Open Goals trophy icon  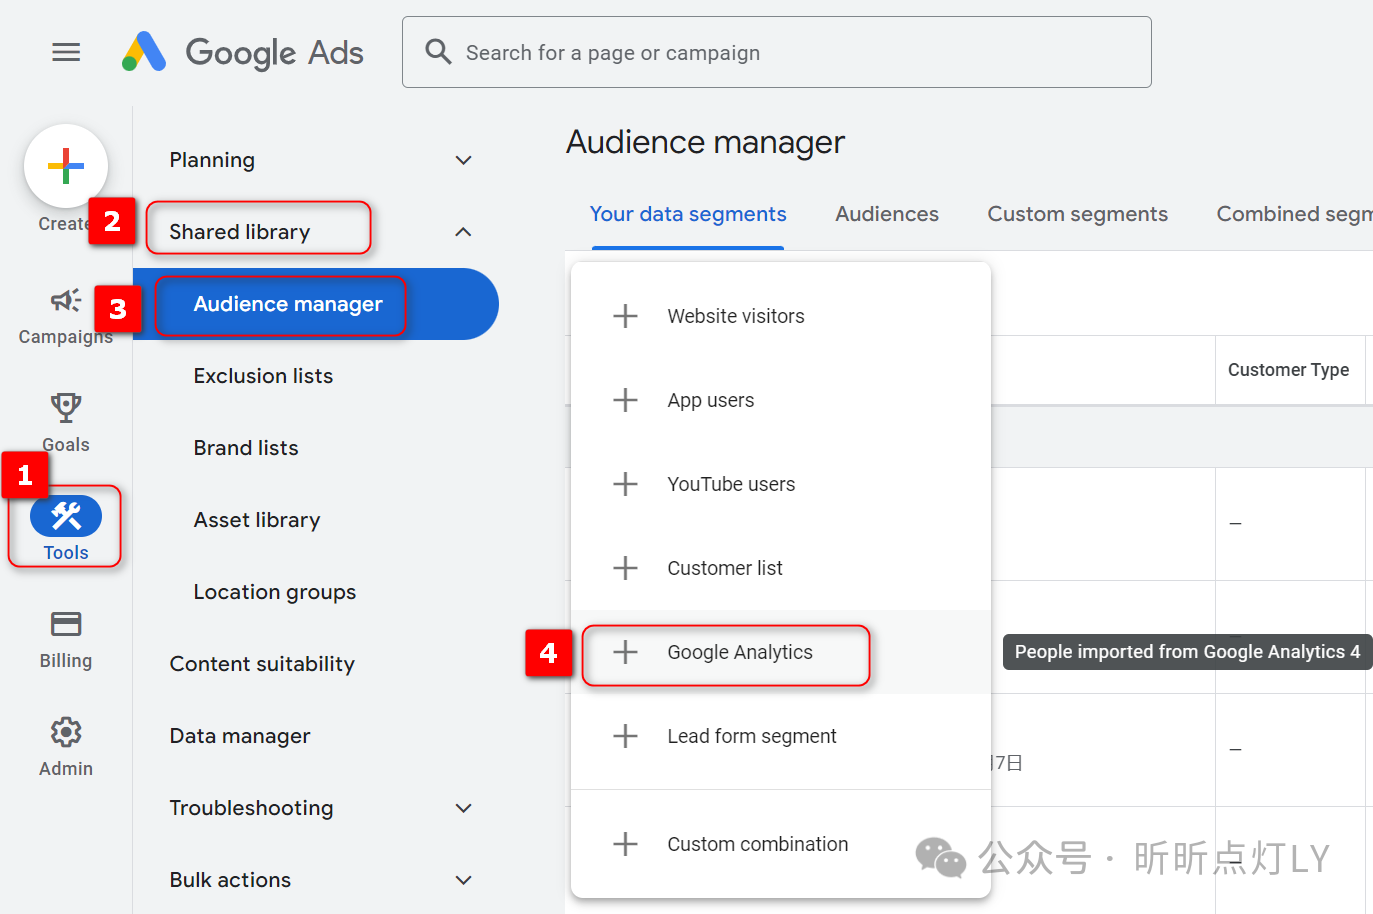[66, 408]
